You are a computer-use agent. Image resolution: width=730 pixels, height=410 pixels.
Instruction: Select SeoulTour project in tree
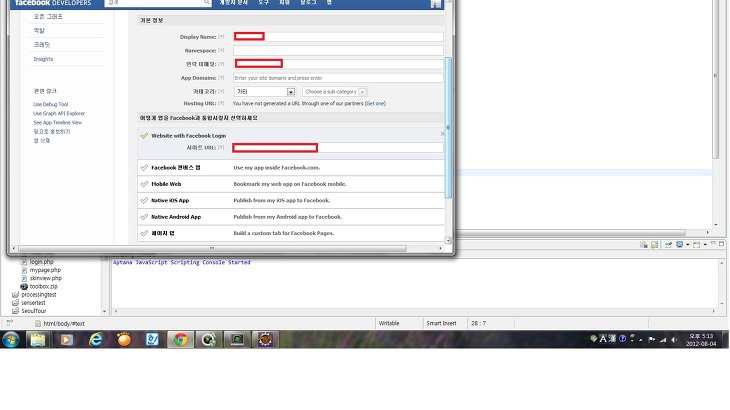(34, 311)
